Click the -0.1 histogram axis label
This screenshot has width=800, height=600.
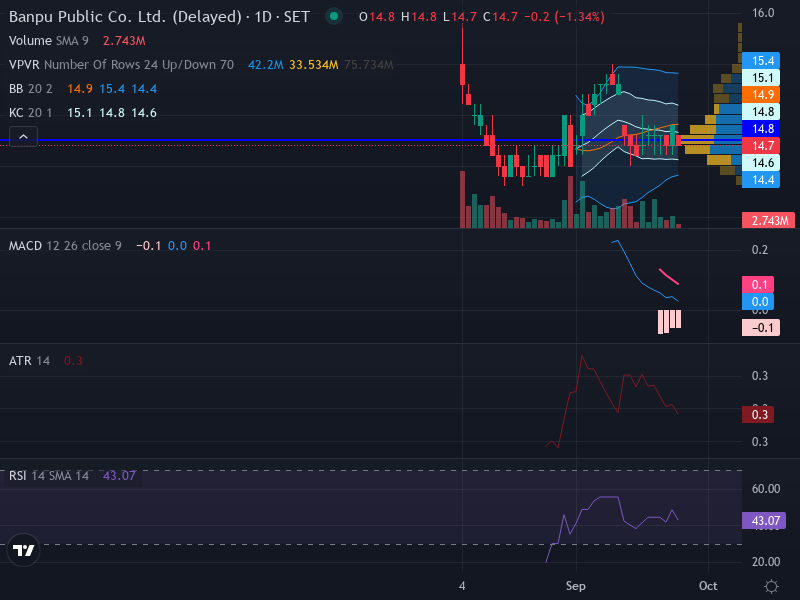(761, 328)
